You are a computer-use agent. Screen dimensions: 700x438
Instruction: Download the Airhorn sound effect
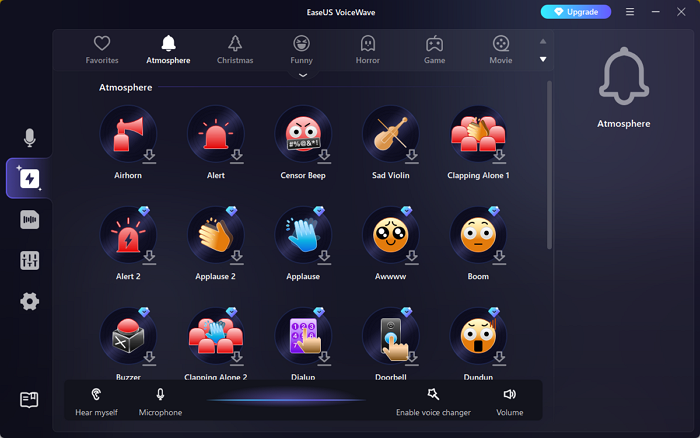(149, 156)
